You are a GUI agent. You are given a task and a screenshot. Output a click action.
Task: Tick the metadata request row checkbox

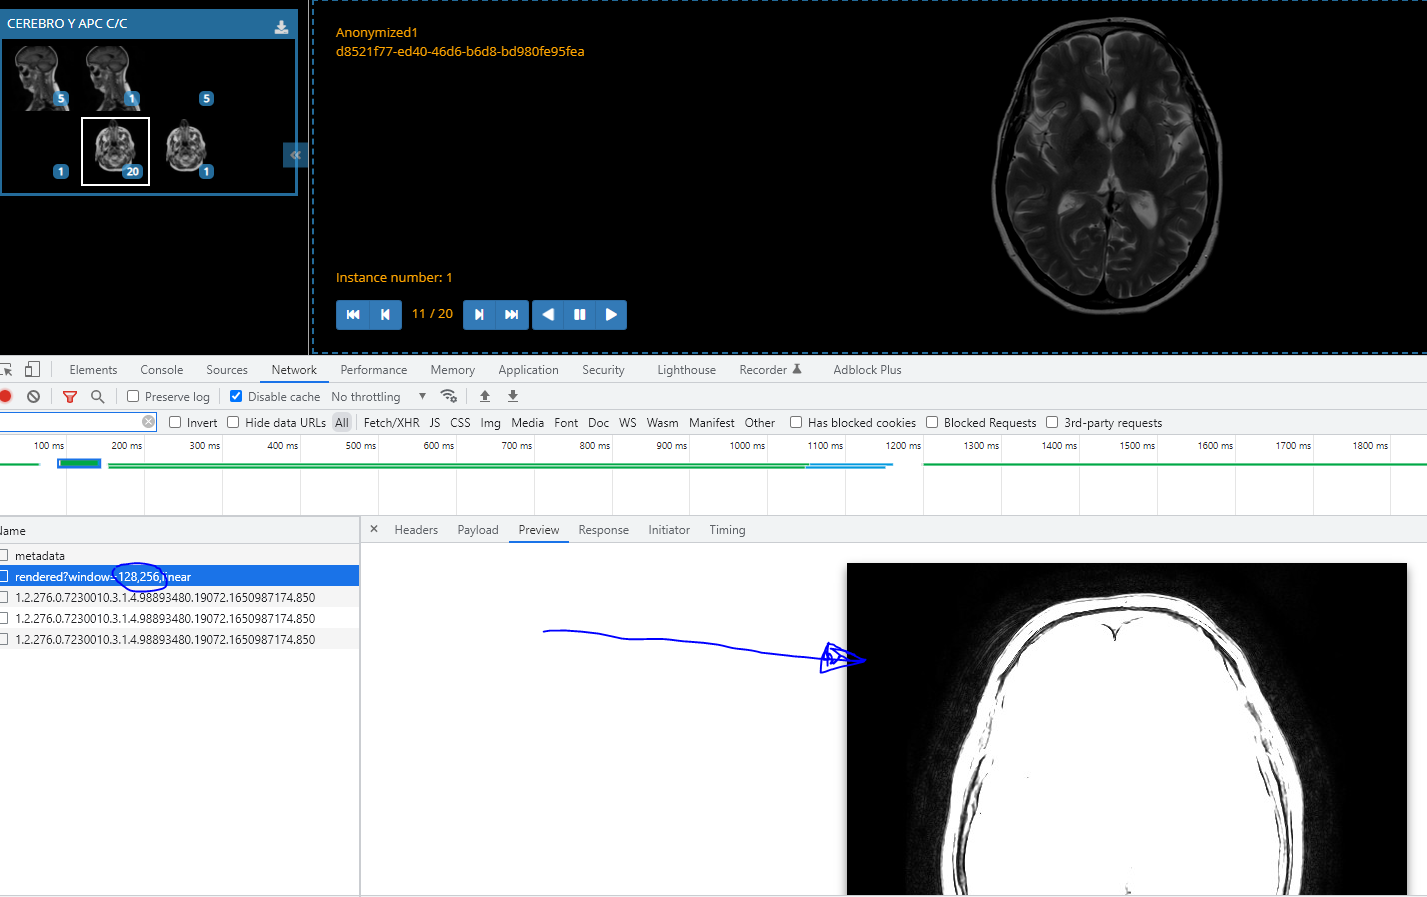tap(4, 555)
